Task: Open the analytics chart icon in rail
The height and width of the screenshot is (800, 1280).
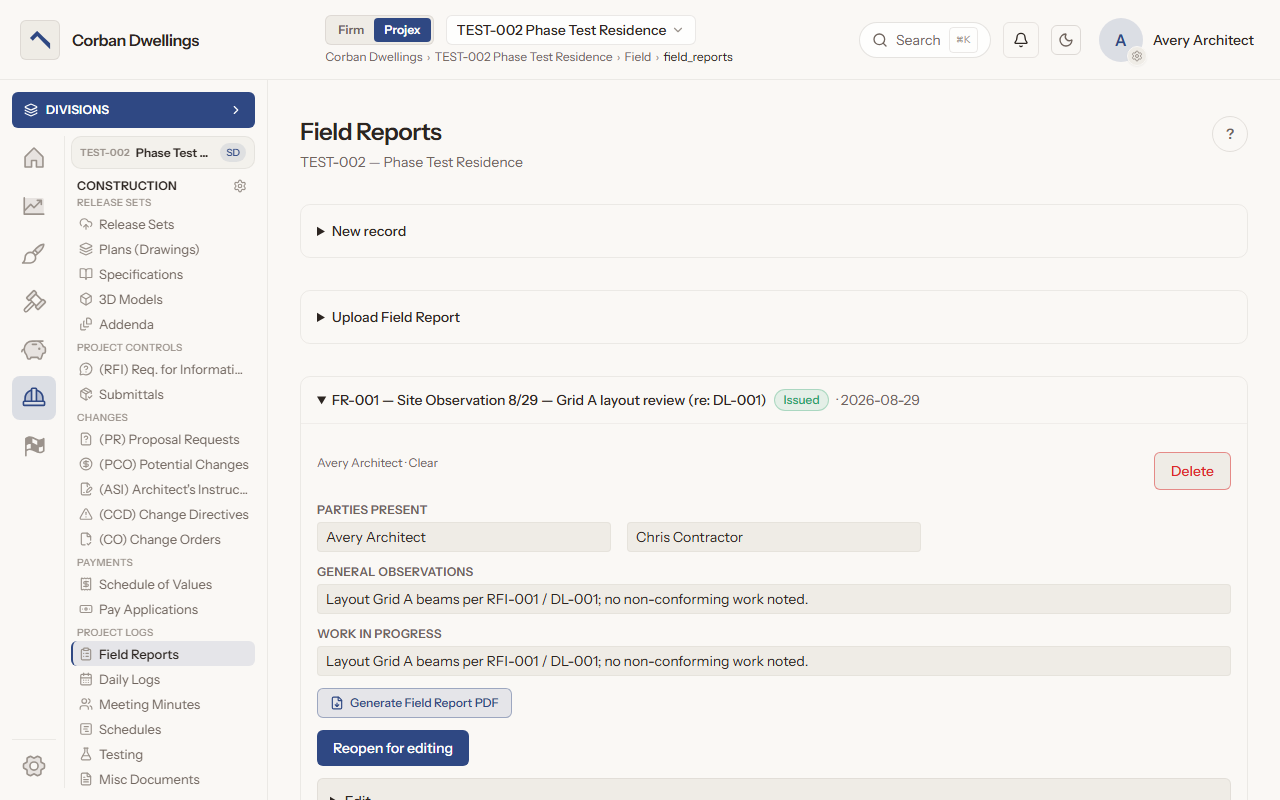Action: (x=34, y=206)
